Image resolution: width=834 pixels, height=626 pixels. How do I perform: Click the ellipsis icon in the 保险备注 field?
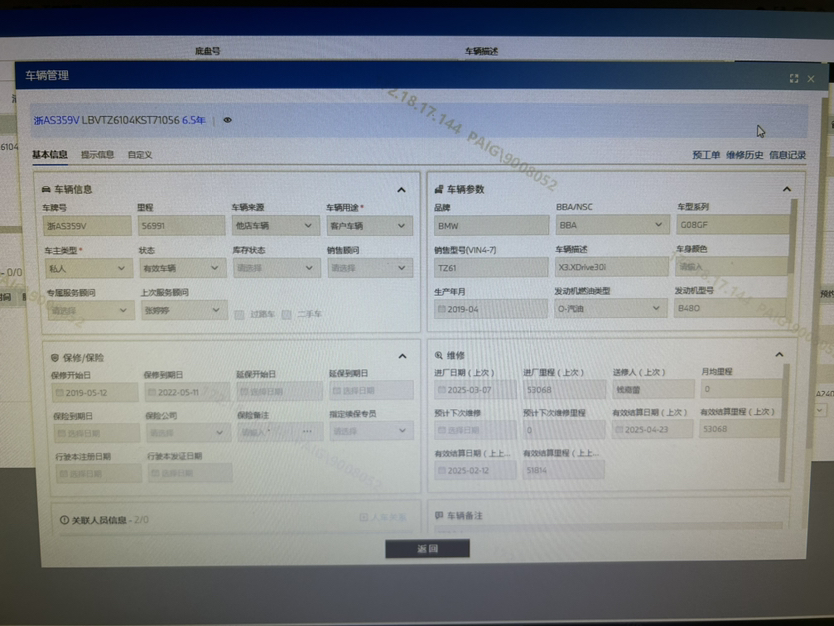307,432
